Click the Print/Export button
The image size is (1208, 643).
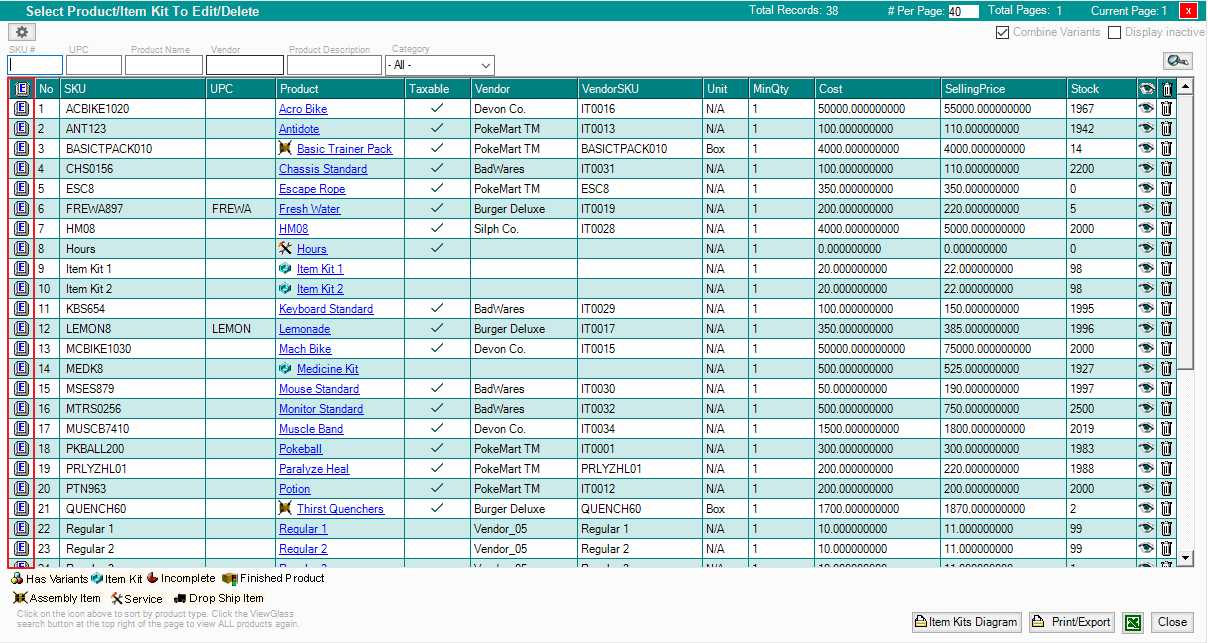(x=1072, y=622)
